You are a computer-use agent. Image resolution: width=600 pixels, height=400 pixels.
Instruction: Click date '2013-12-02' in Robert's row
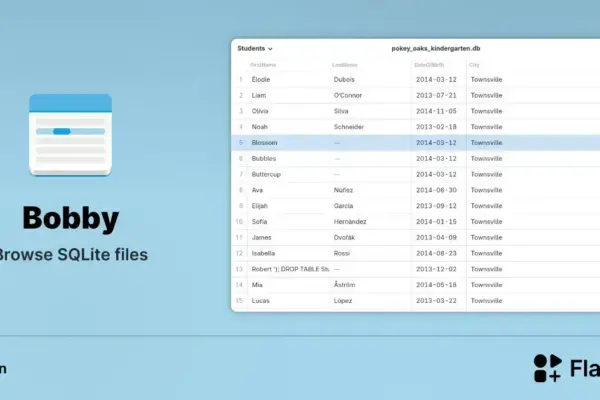[x=436, y=269]
